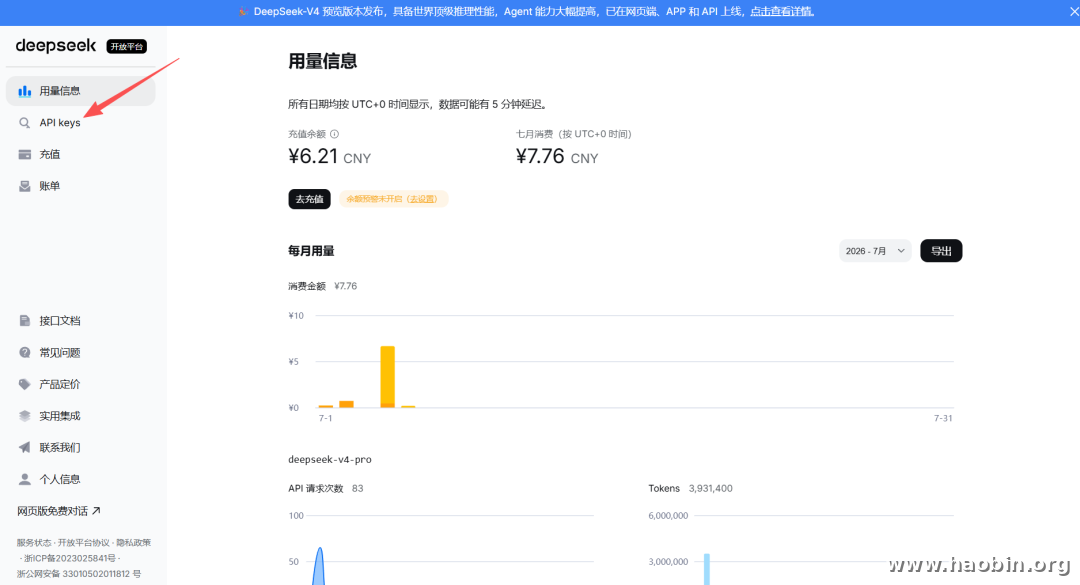Click the API keys magnifier icon
Viewport: 1080px width, 585px height.
[25, 123]
